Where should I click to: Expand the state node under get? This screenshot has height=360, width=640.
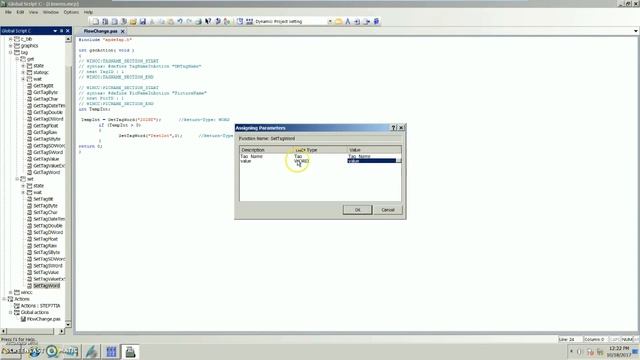click(x=23, y=66)
